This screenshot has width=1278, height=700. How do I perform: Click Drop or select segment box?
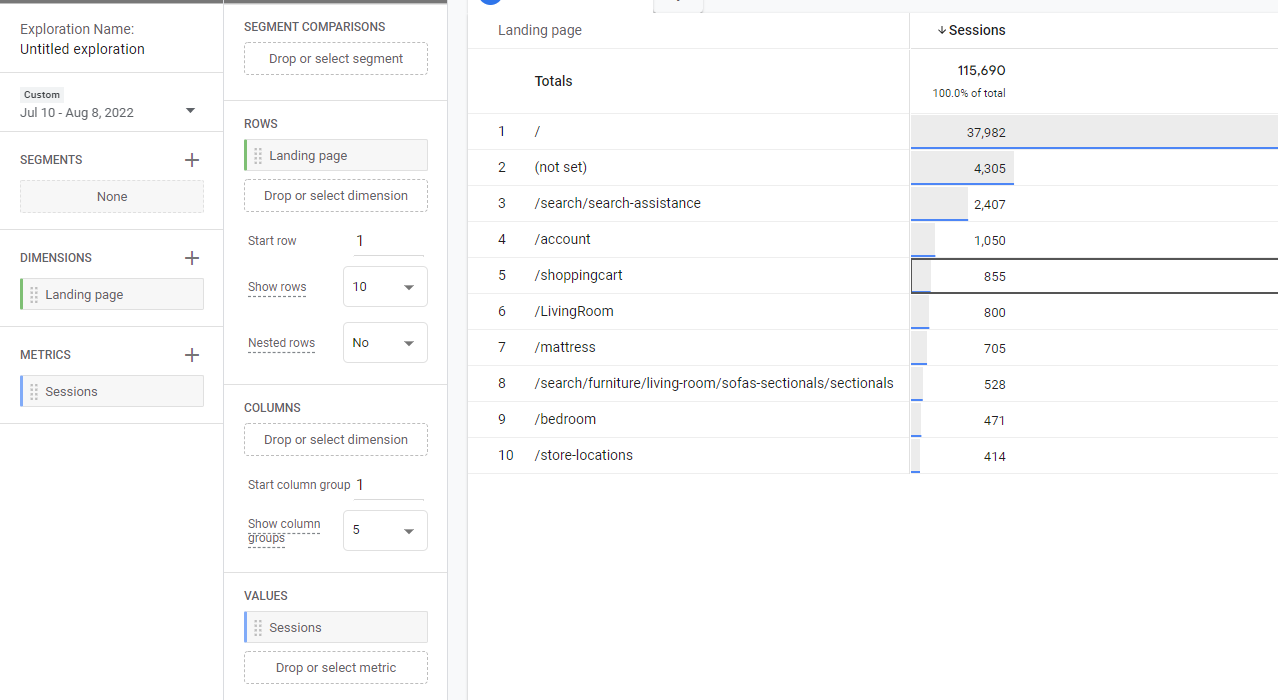click(x=336, y=59)
